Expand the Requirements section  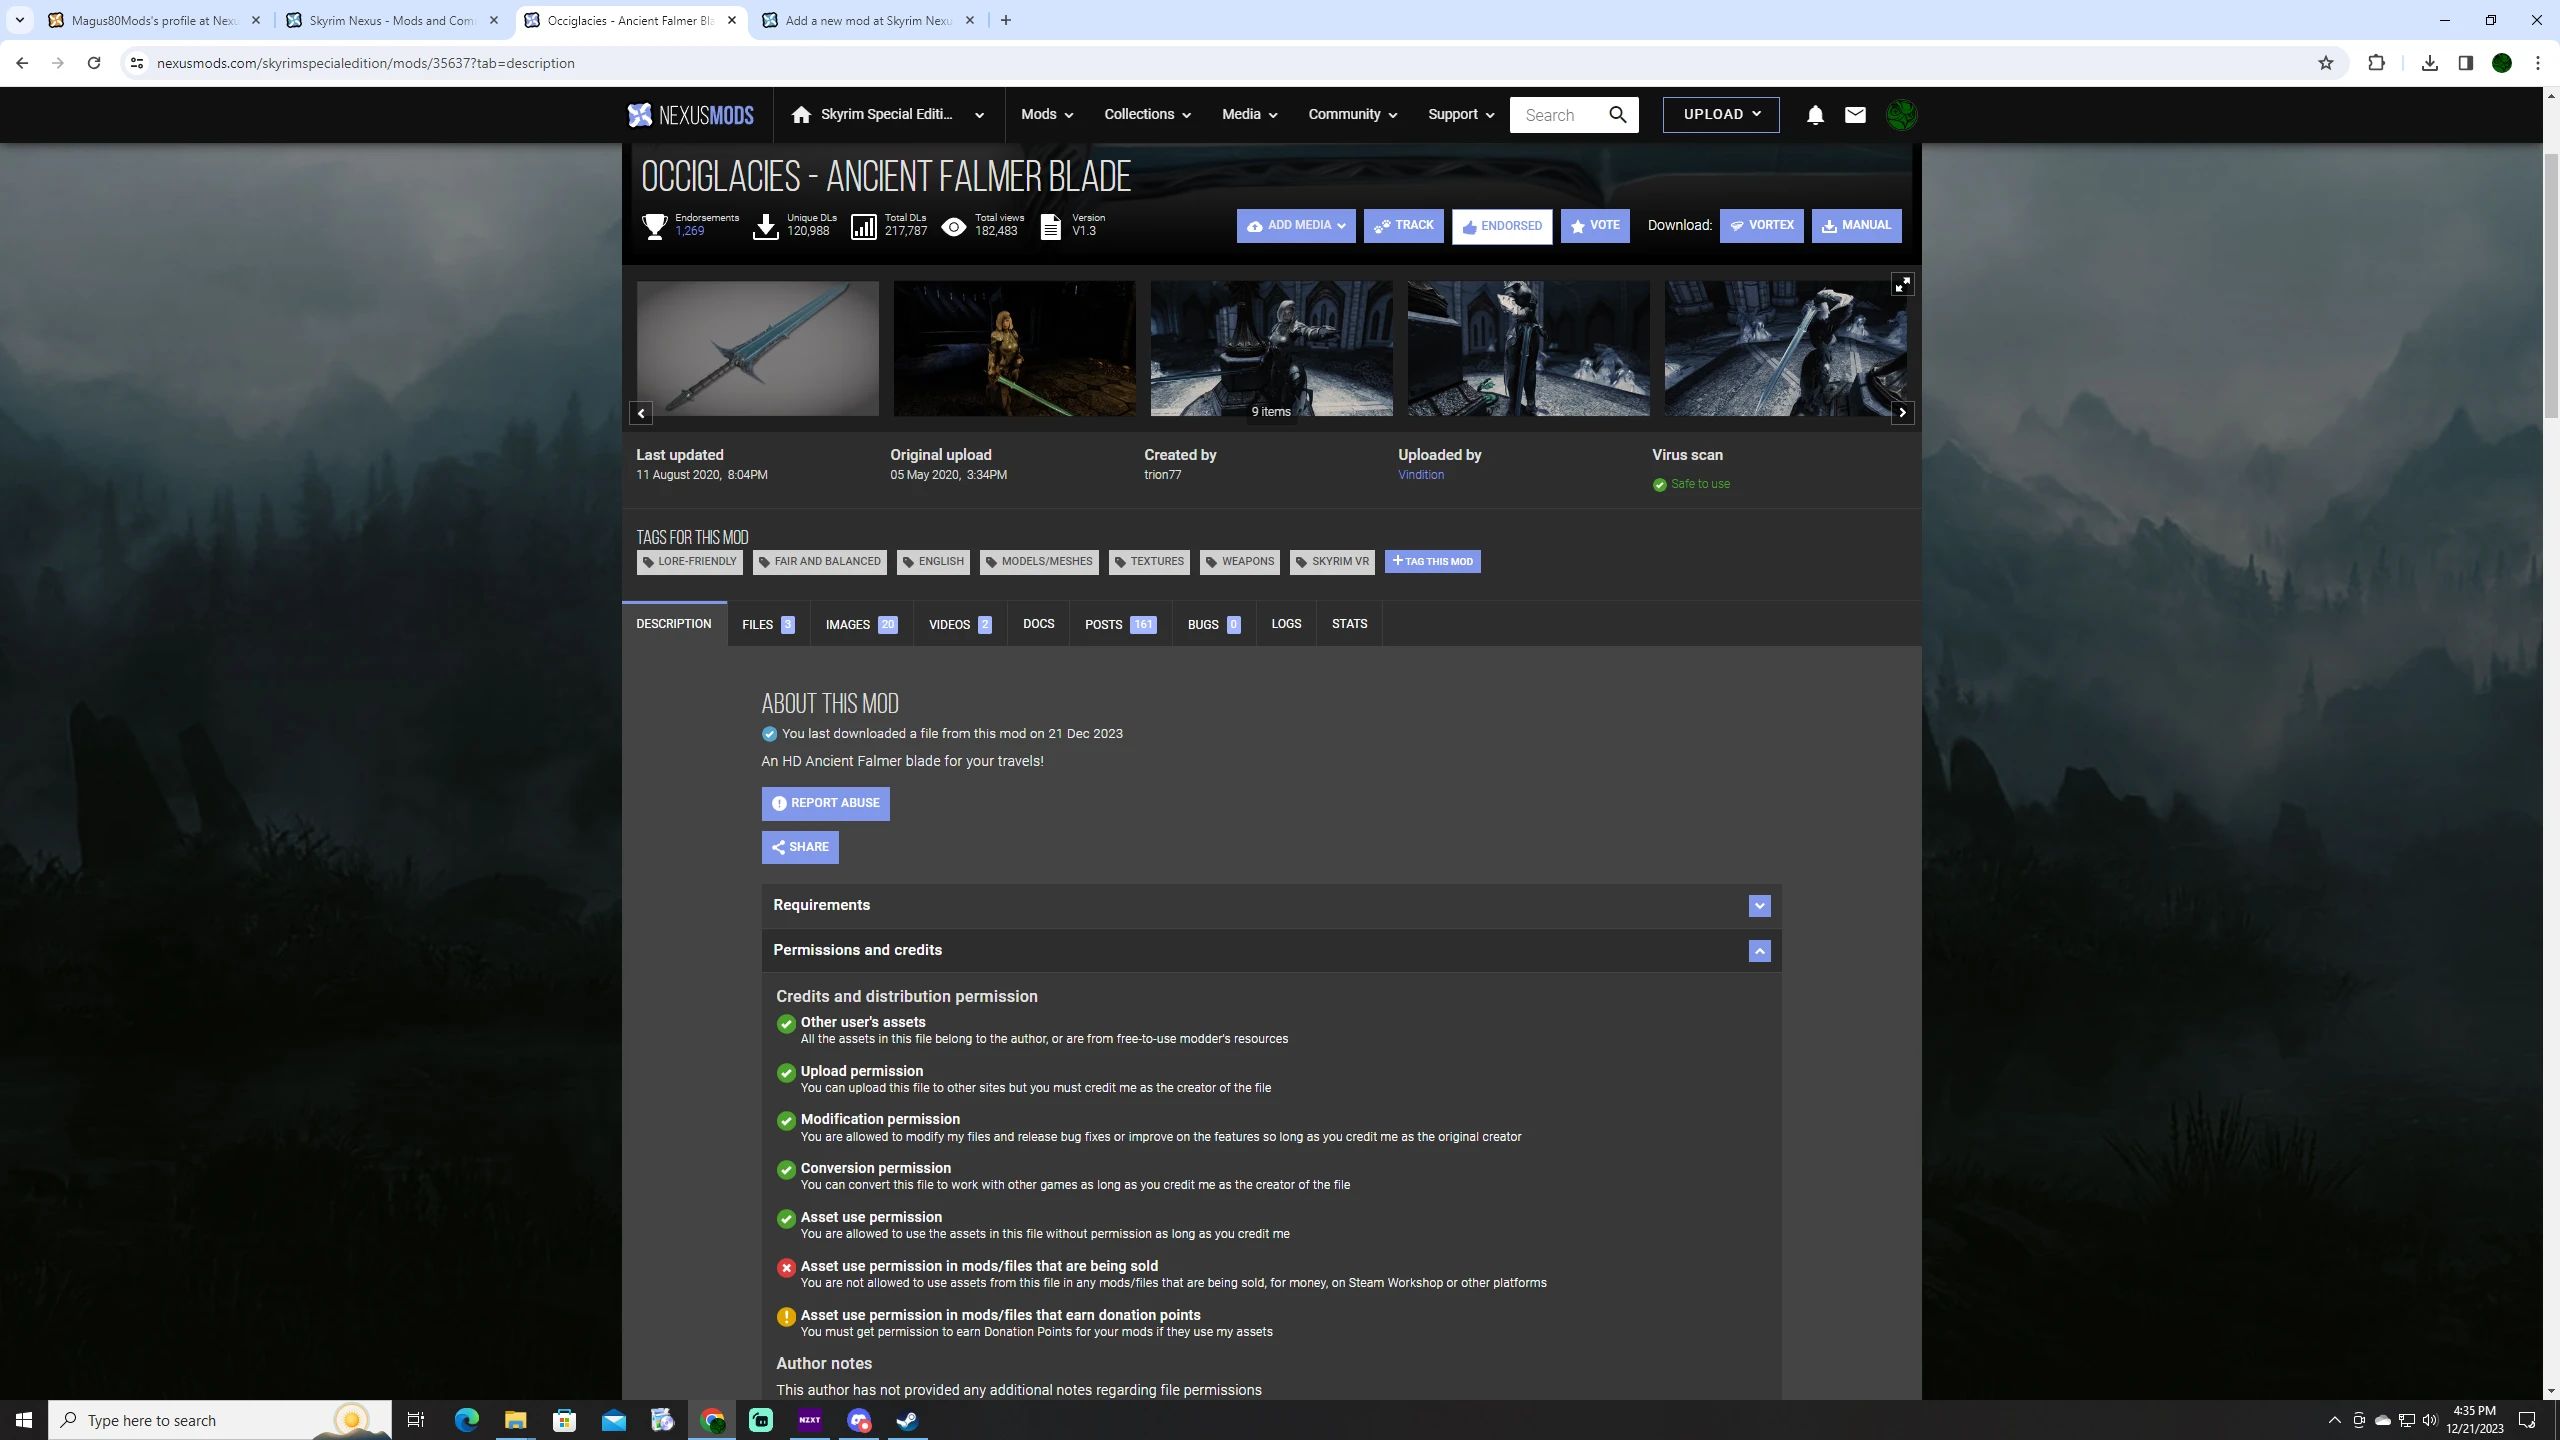[1759, 906]
